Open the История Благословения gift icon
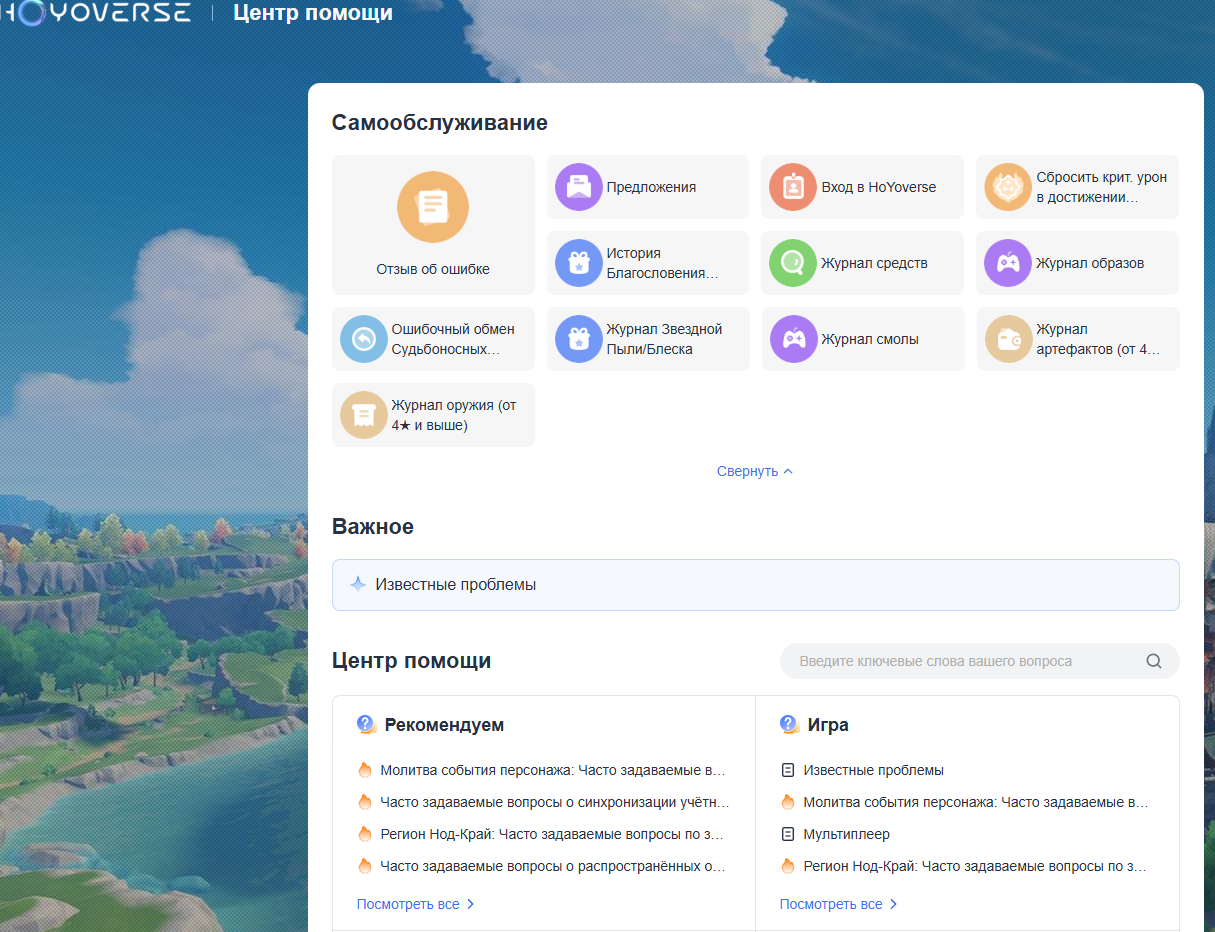1215x932 pixels. point(578,263)
